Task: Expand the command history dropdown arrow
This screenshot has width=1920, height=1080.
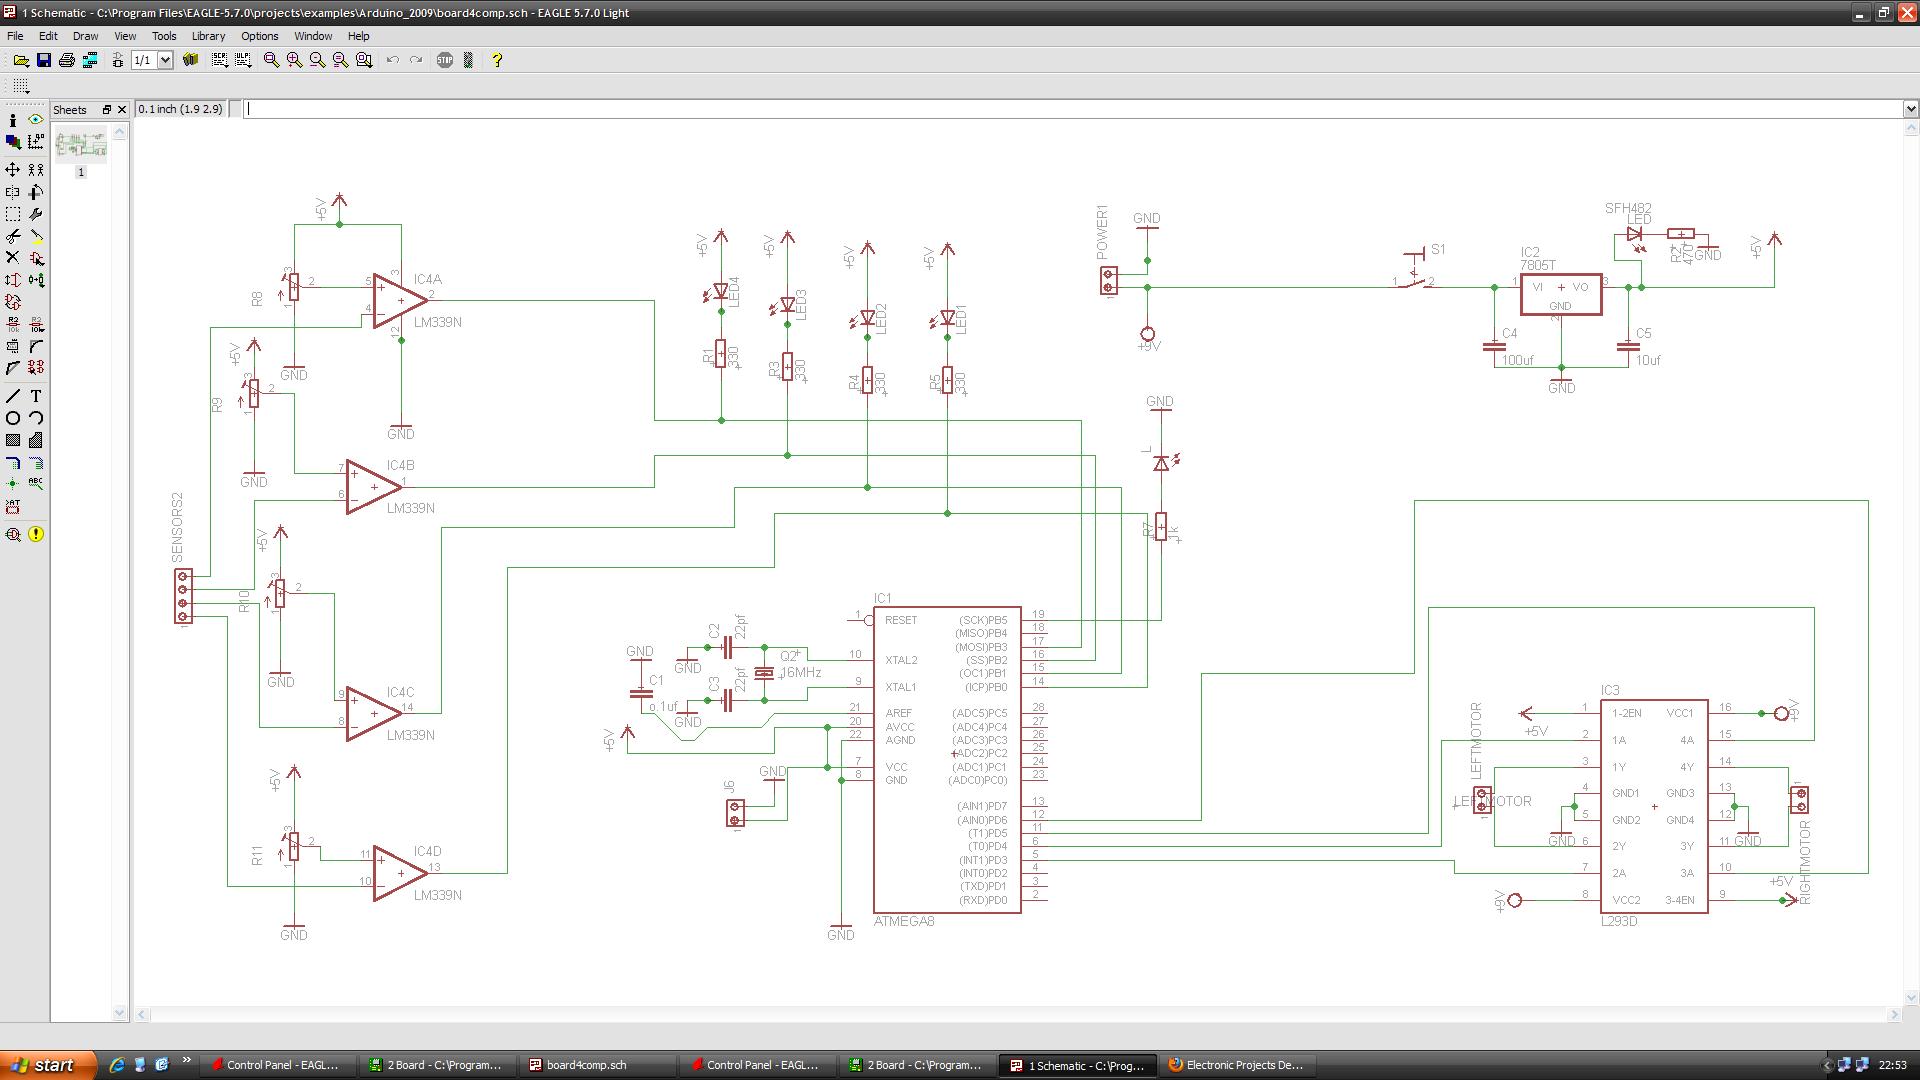Action: [1911, 109]
